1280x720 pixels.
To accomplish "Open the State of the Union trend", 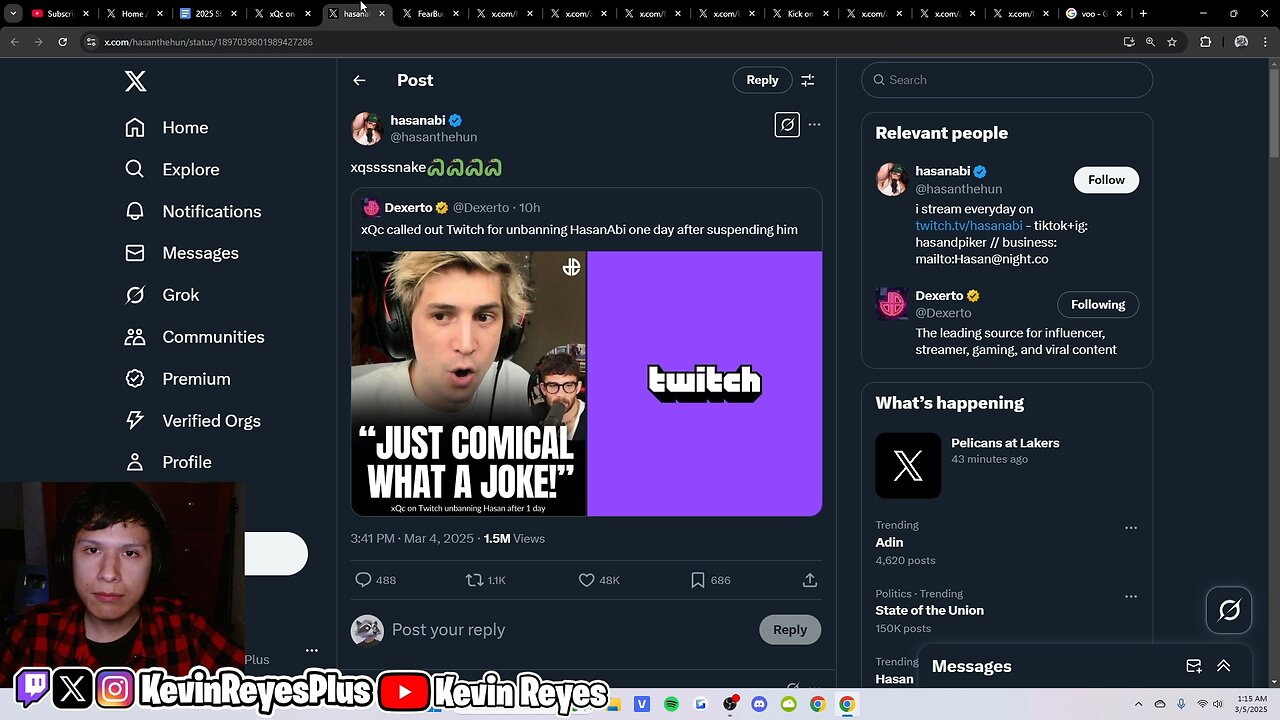I will [929, 611].
